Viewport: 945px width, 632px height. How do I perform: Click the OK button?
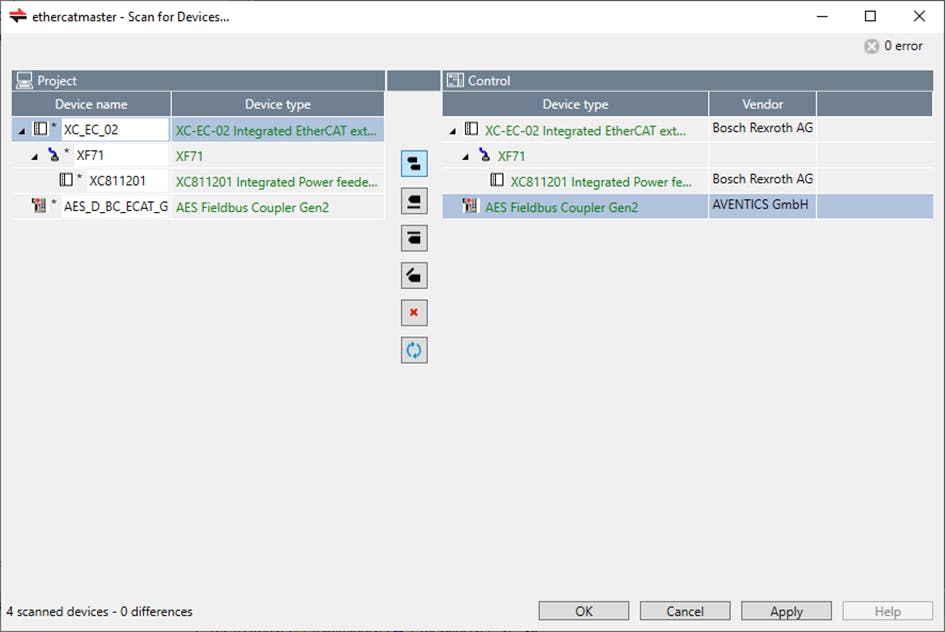coord(584,611)
